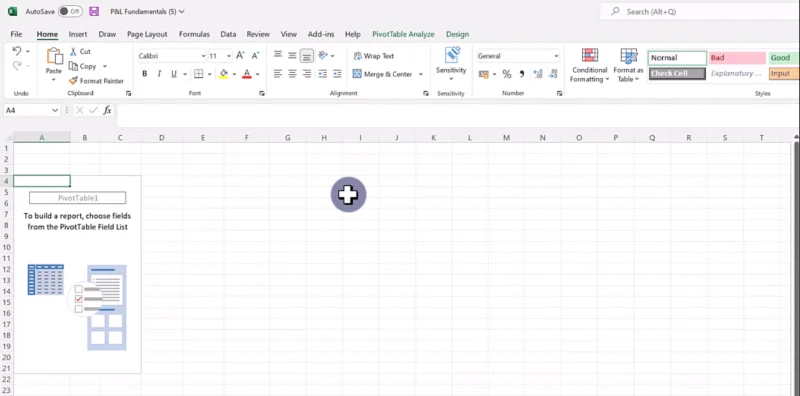Click the Save icon in title bar
The width and height of the screenshot is (800, 396).
coord(94,11)
